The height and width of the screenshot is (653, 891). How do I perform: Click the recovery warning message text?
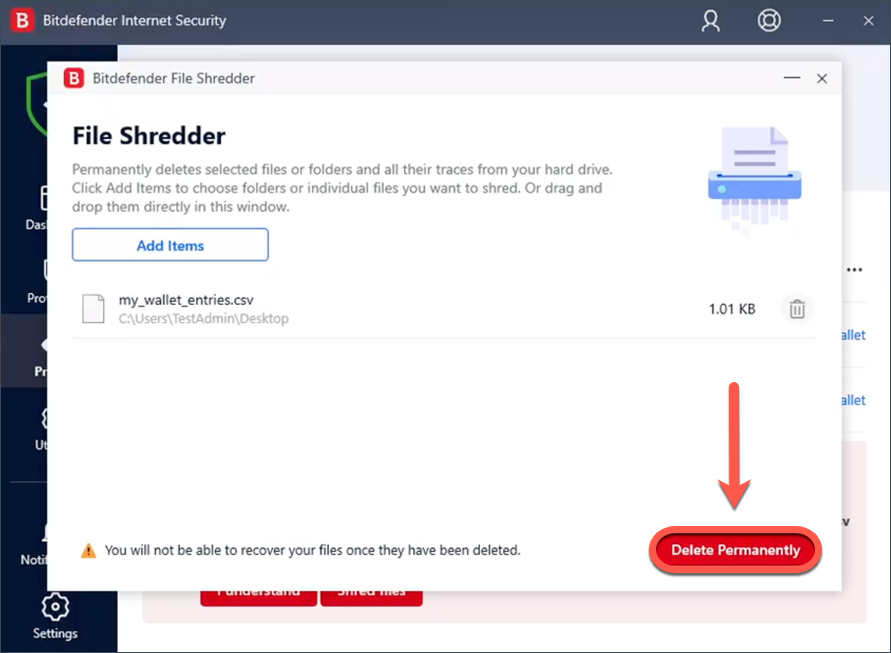313,550
